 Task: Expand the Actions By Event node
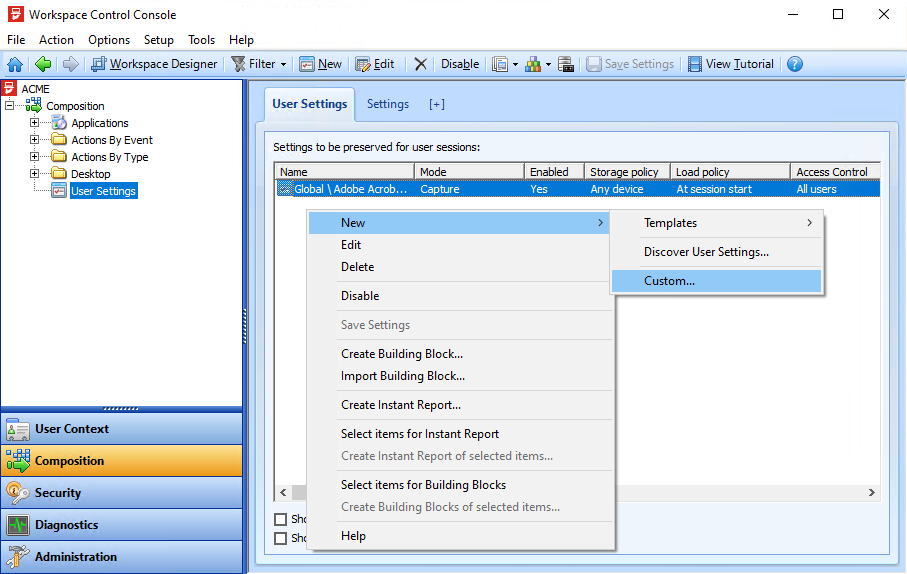click(x=34, y=140)
